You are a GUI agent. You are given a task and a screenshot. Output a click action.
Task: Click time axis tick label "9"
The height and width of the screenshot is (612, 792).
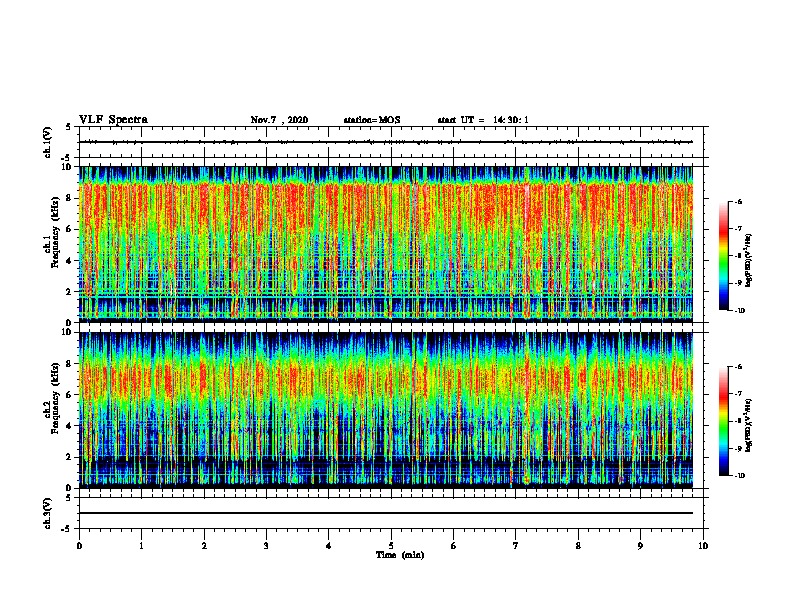(x=640, y=545)
